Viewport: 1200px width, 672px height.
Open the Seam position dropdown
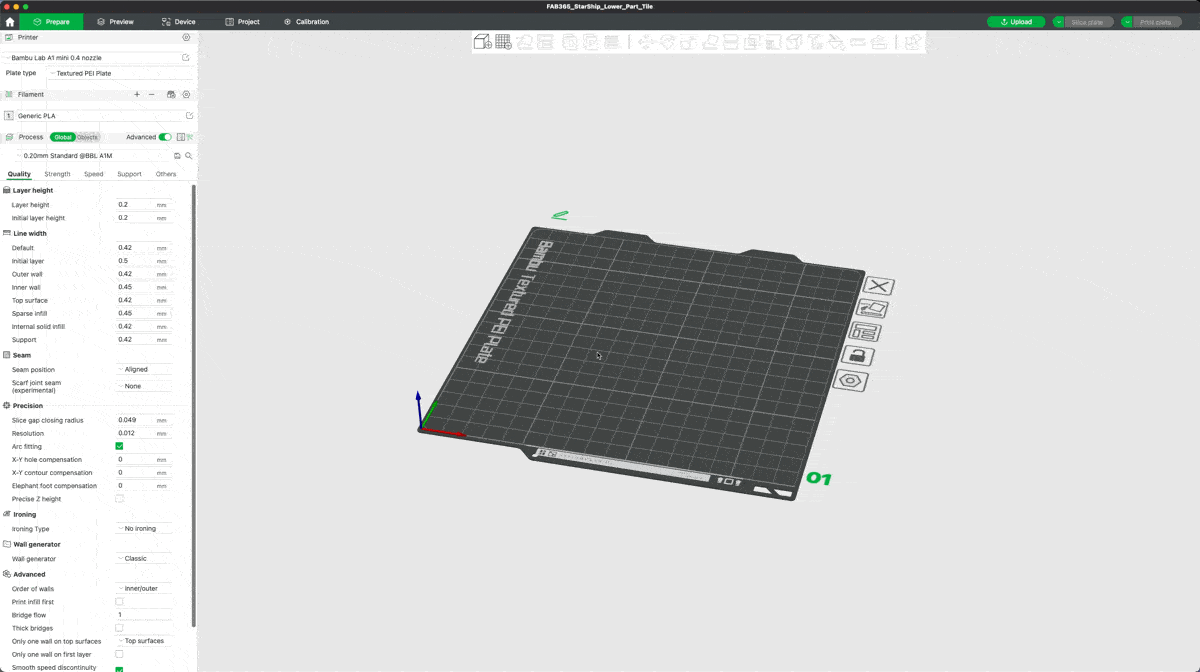point(143,369)
